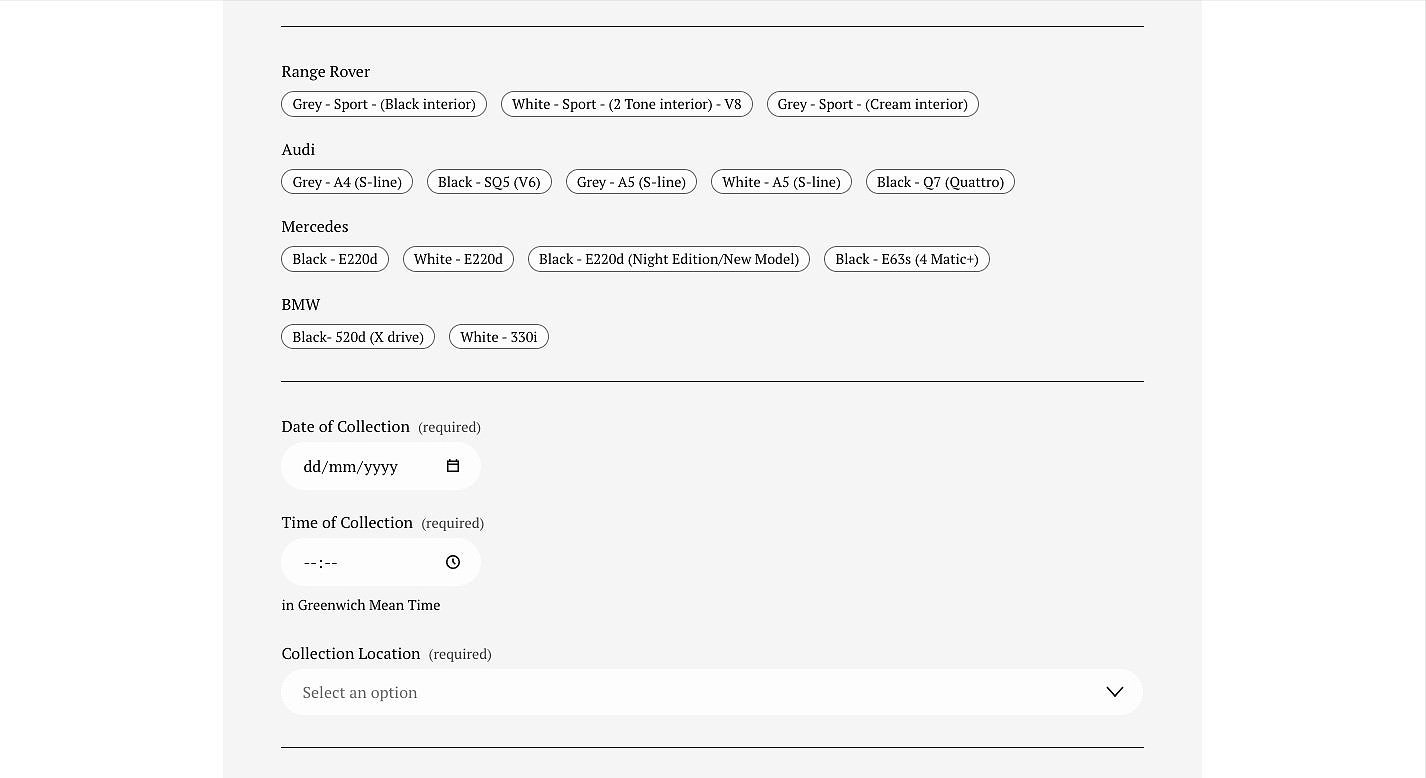Choose Black - SQ5 (V6) option
Viewport: 1426px width, 778px height.
tap(489, 182)
